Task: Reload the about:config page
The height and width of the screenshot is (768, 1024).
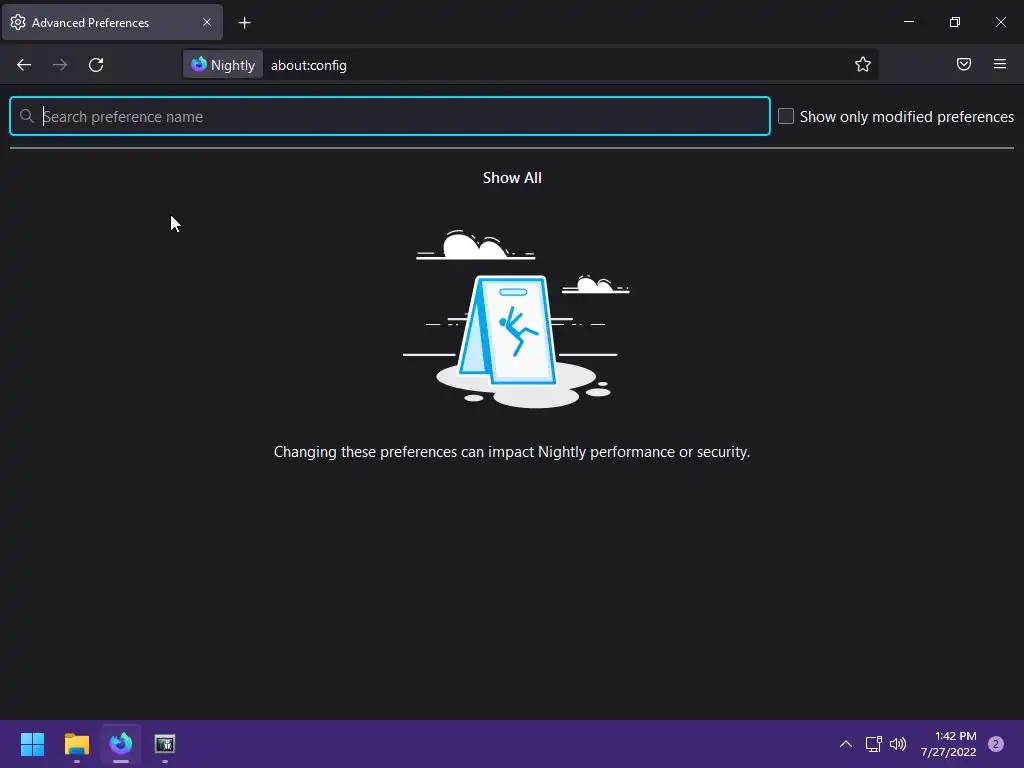Action: point(96,65)
